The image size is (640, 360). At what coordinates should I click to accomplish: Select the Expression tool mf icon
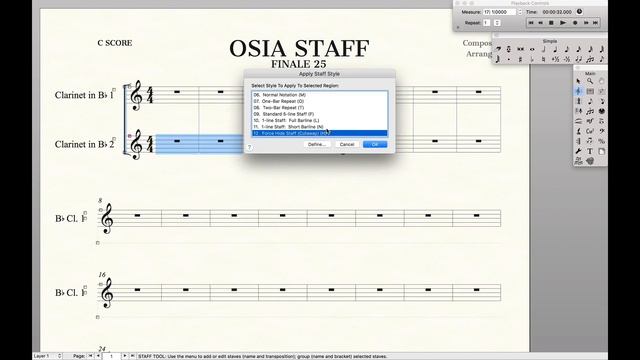click(590, 121)
